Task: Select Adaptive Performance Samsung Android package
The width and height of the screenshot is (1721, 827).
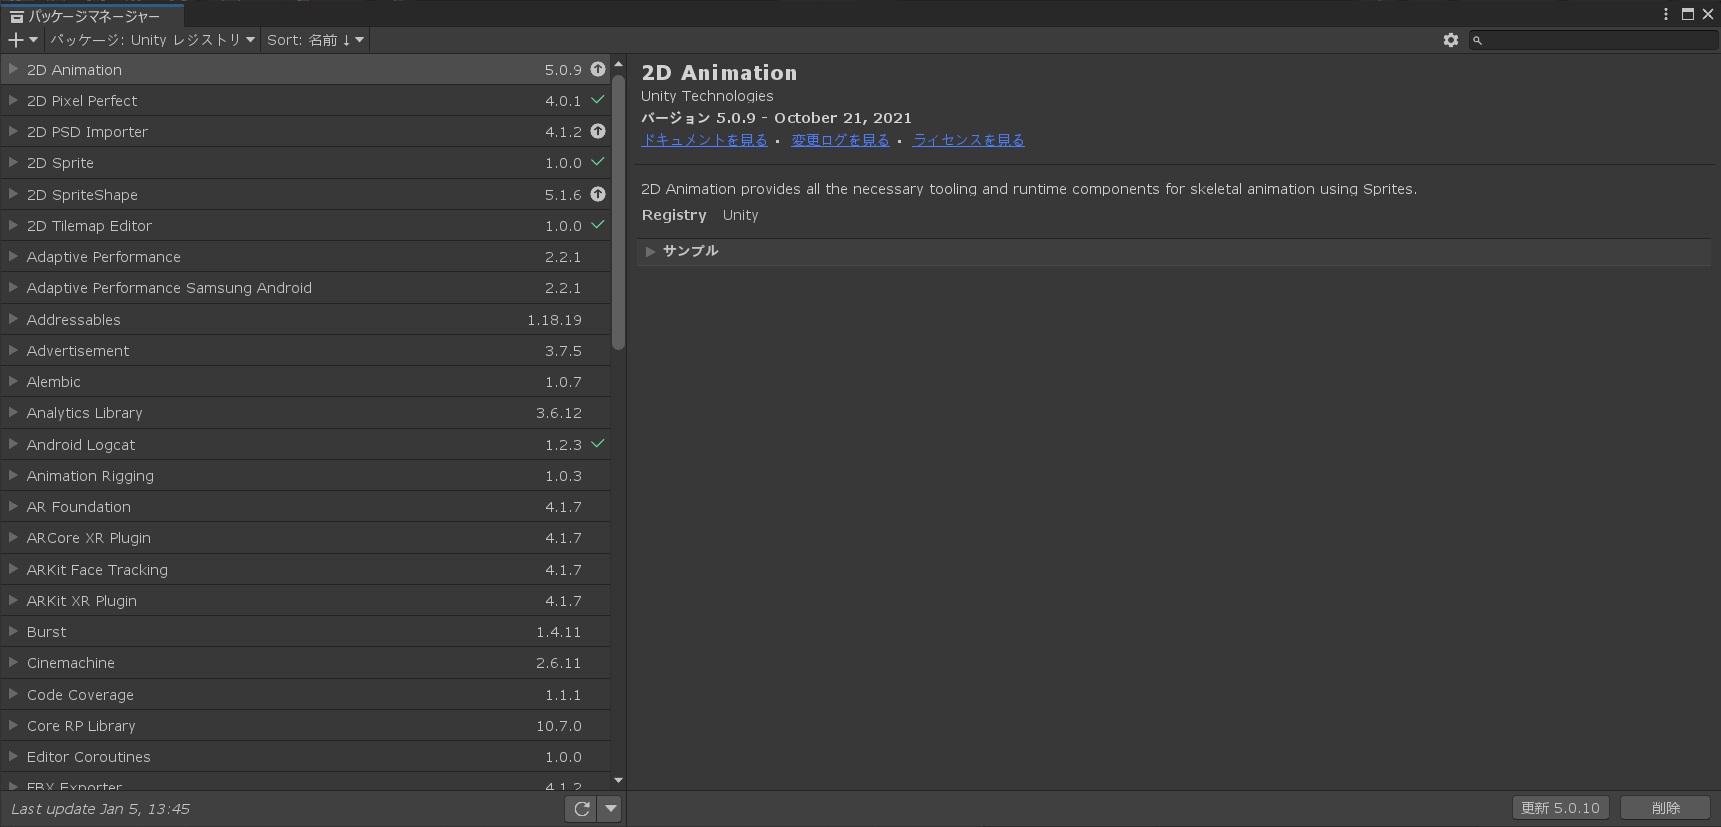Action: point(305,288)
